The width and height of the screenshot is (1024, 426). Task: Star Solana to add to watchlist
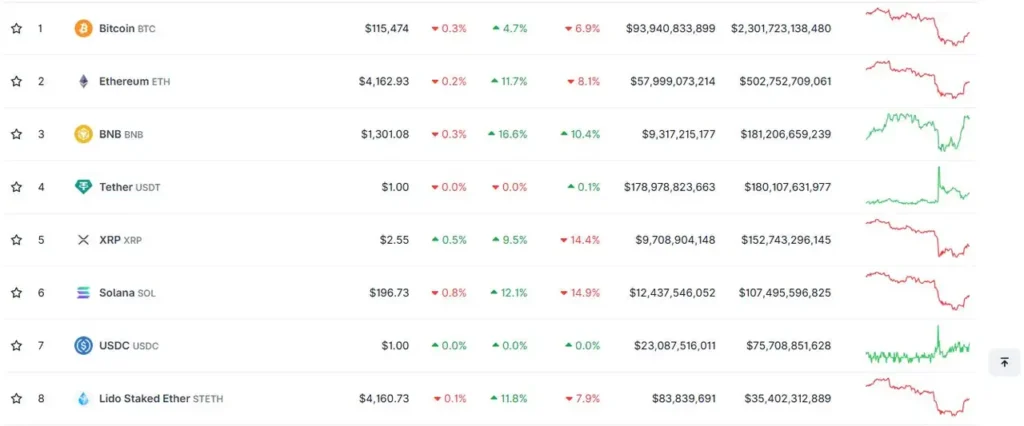[x=16, y=293]
